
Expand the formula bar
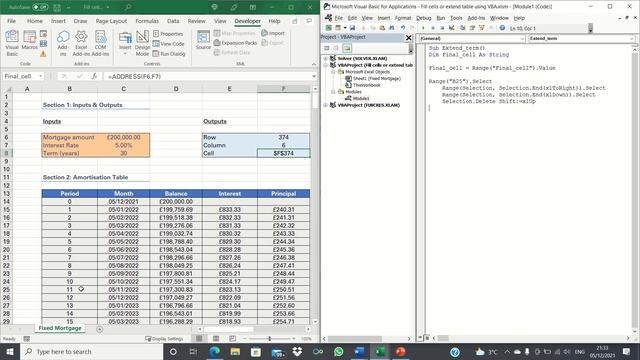pyautogui.click(x=314, y=76)
